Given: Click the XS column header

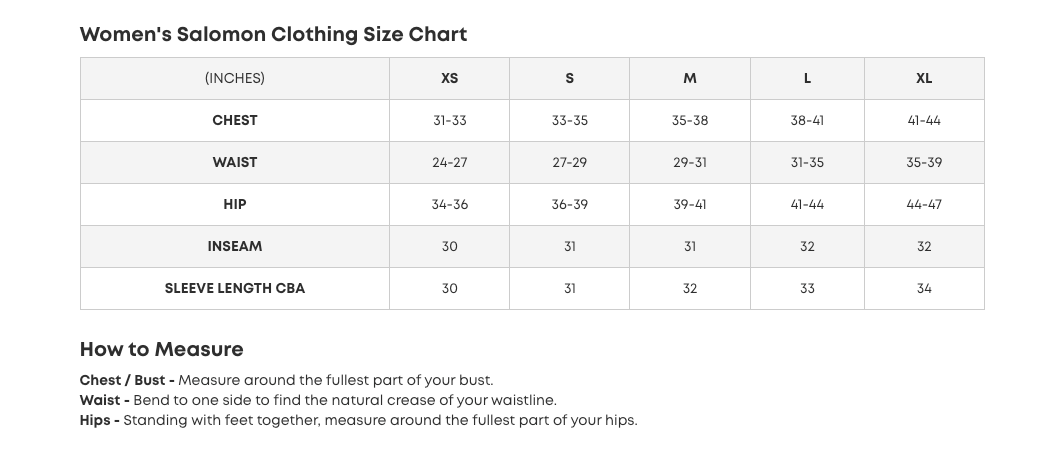Looking at the screenshot, I should tap(449, 78).
